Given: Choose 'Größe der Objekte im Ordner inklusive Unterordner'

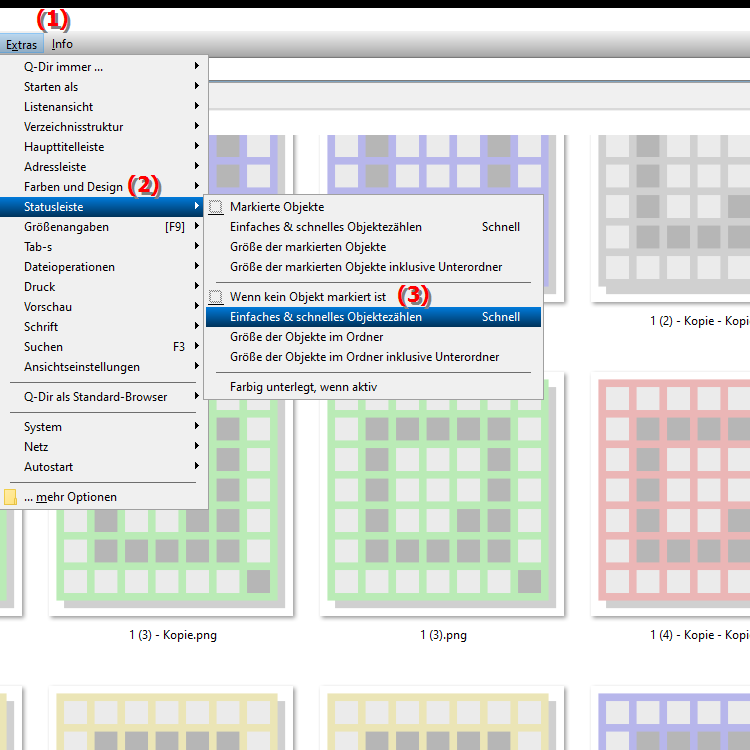Looking at the screenshot, I should click(x=374, y=357).
